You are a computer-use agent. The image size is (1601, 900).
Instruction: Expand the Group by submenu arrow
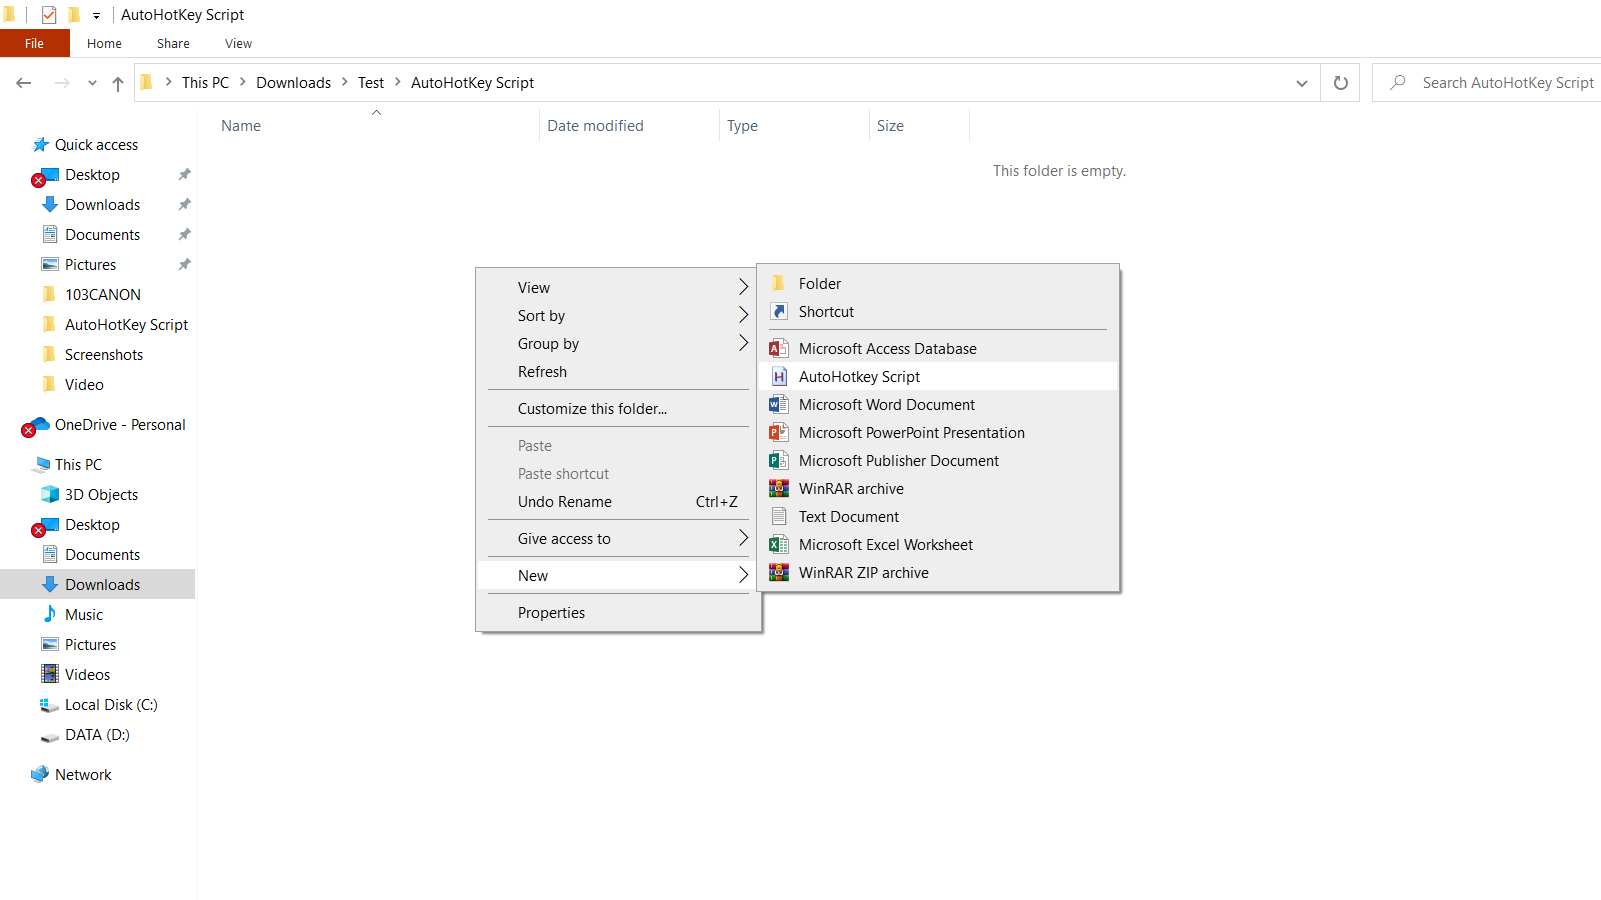(x=743, y=343)
